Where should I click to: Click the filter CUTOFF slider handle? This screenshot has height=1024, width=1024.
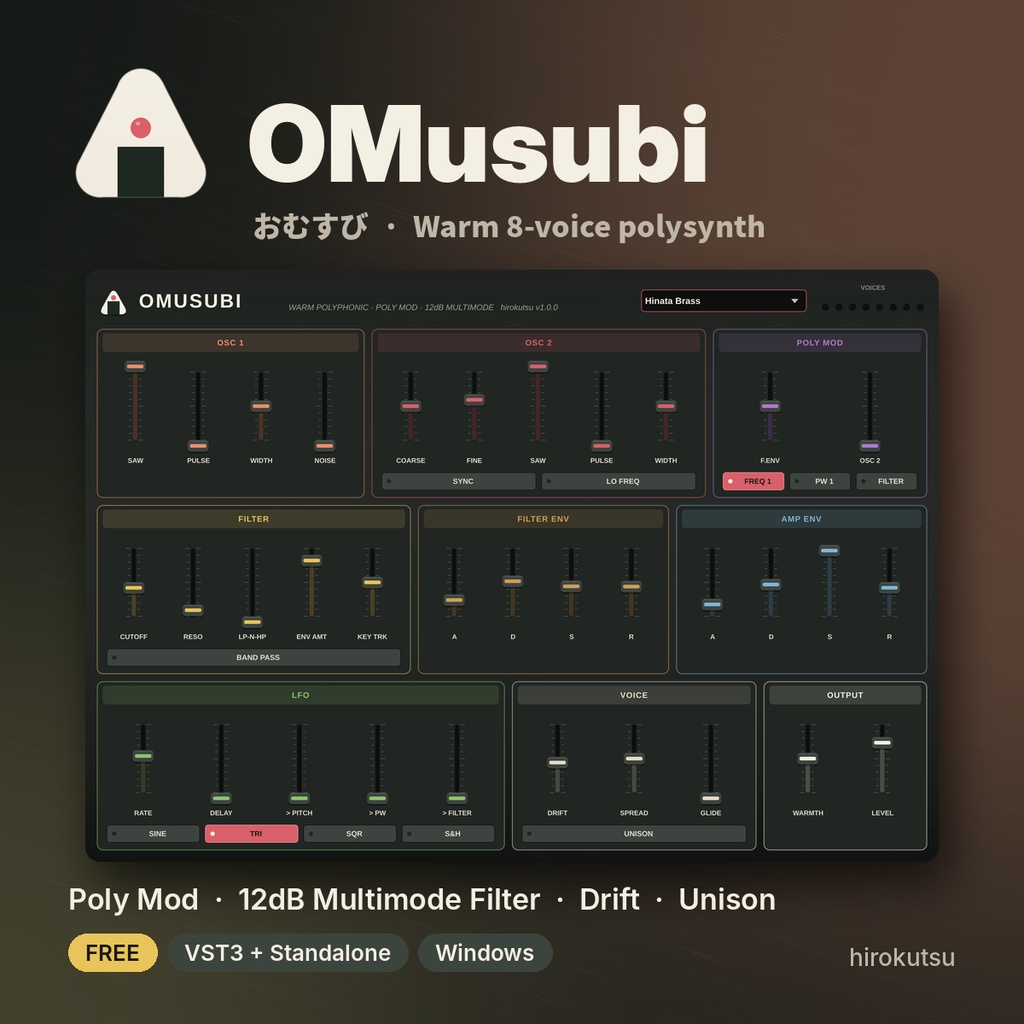(x=133, y=588)
